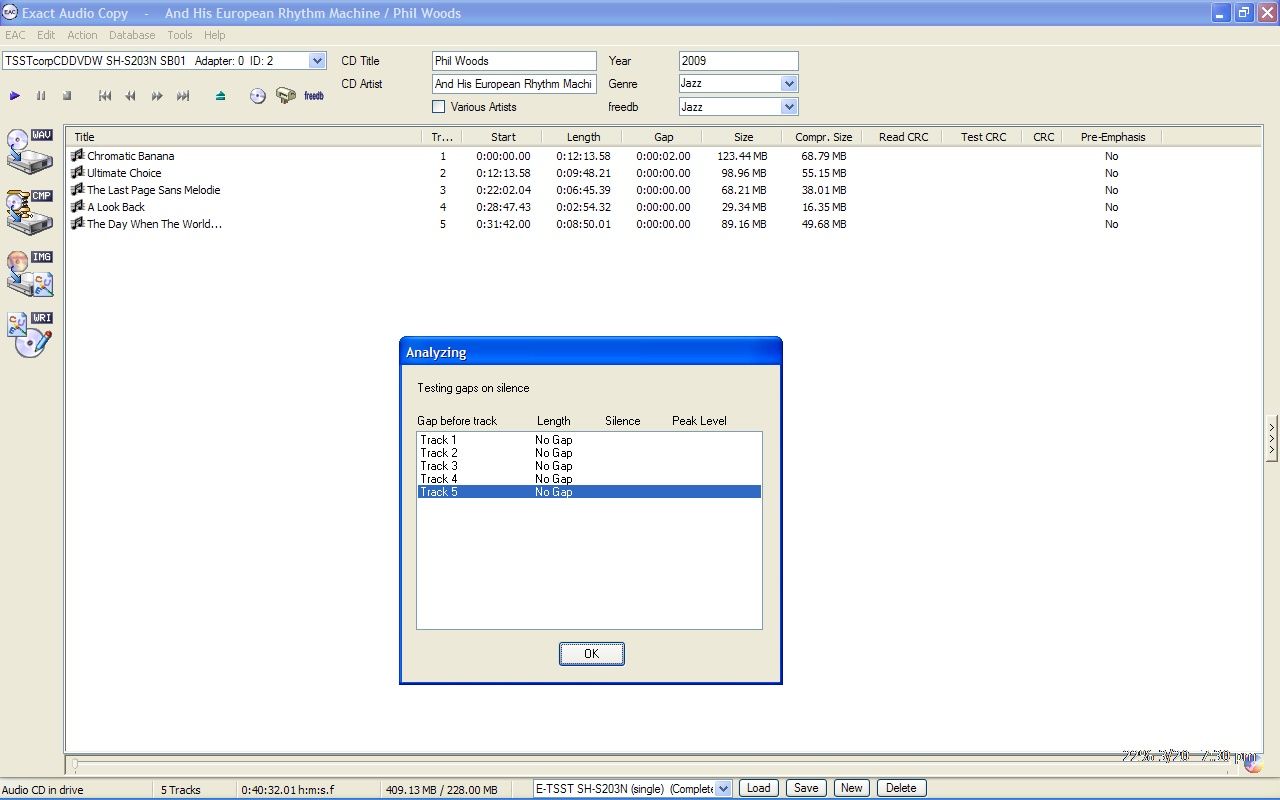
Task: Click the Length column header in track list
Action: [583, 137]
